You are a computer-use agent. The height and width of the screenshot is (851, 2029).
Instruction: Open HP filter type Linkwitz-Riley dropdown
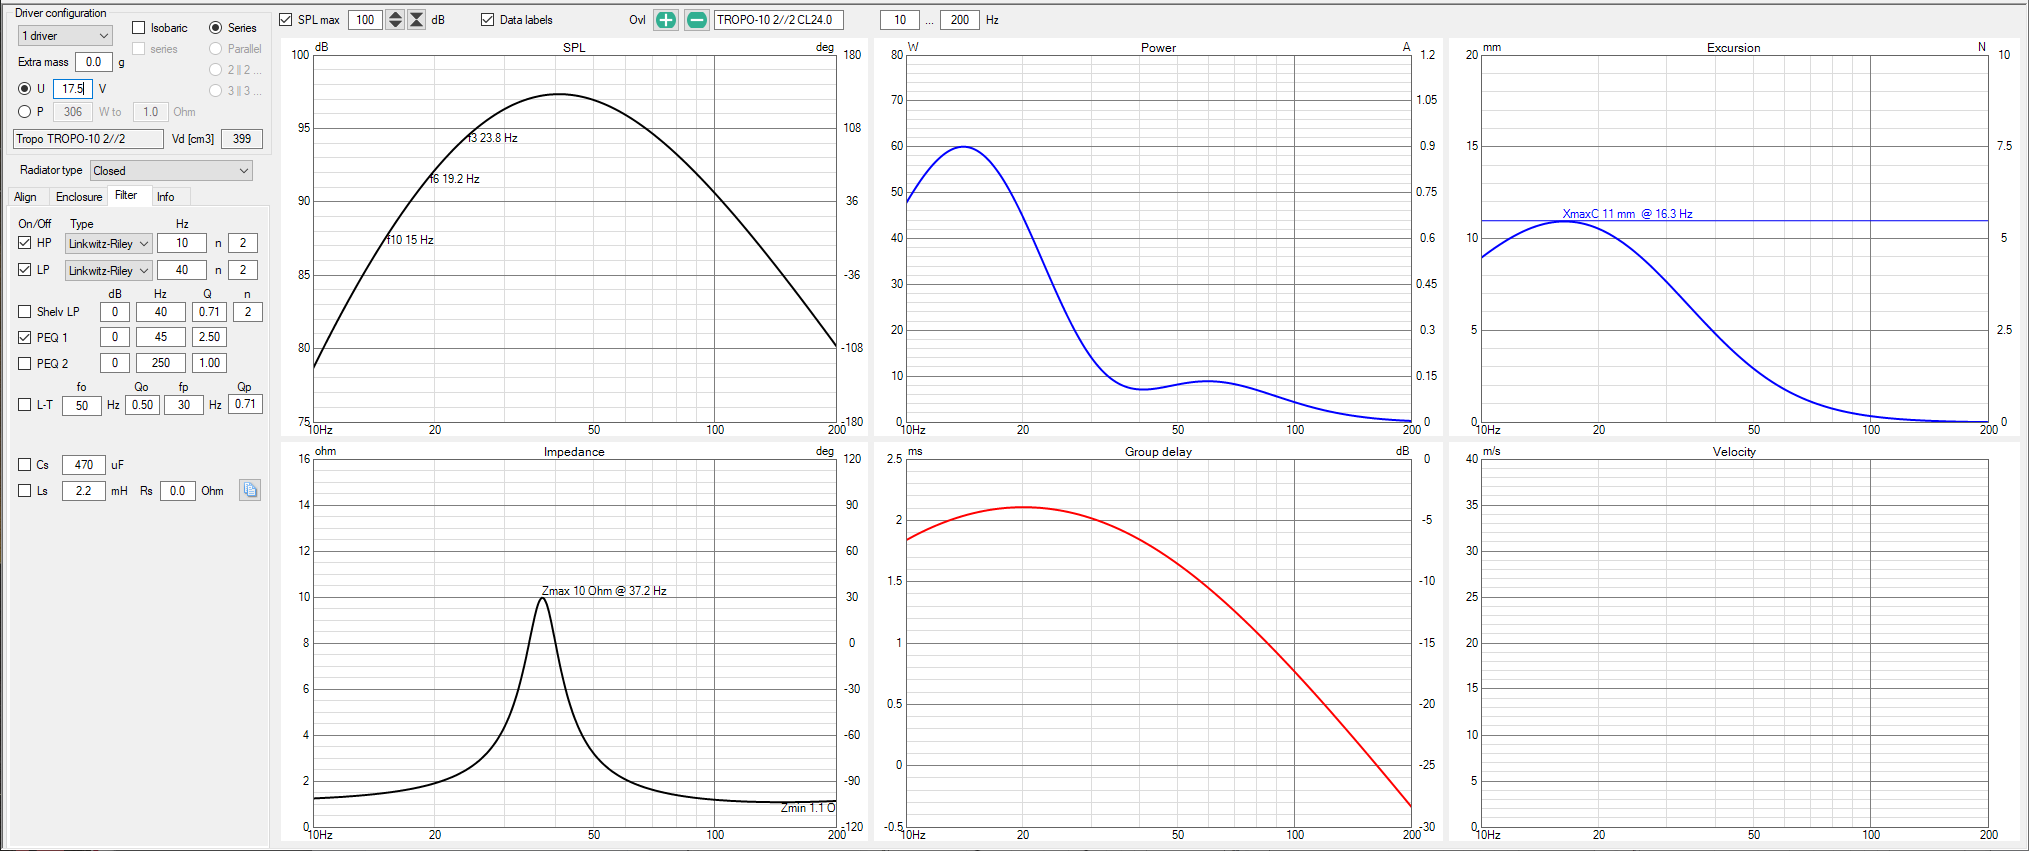pyautogui.click(x=109, y=244)
